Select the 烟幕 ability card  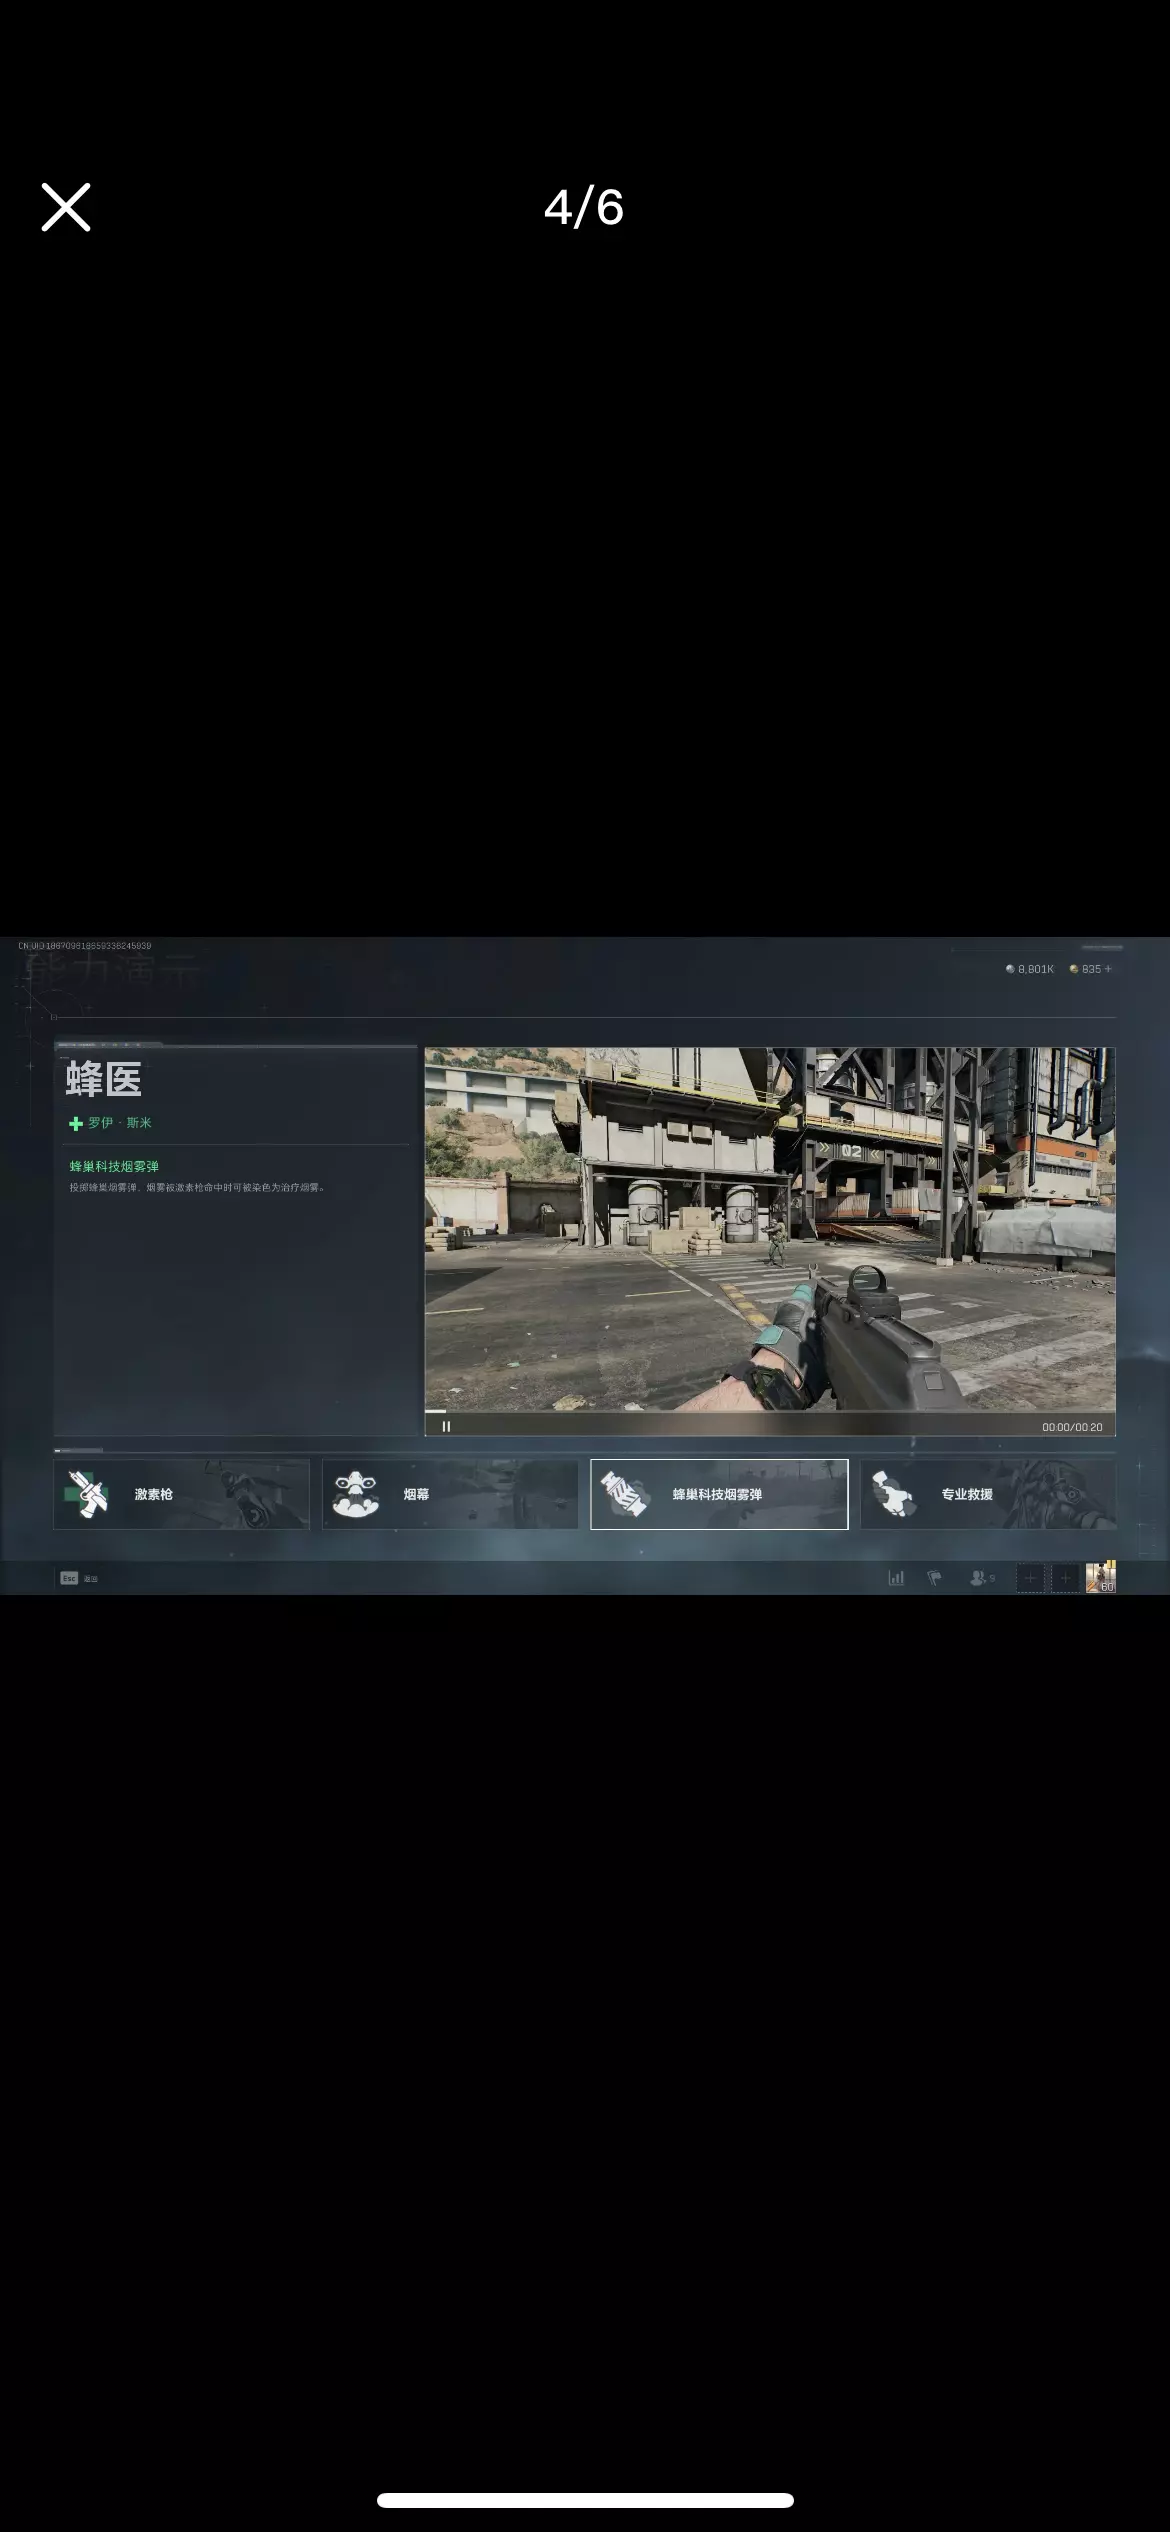450,1494
